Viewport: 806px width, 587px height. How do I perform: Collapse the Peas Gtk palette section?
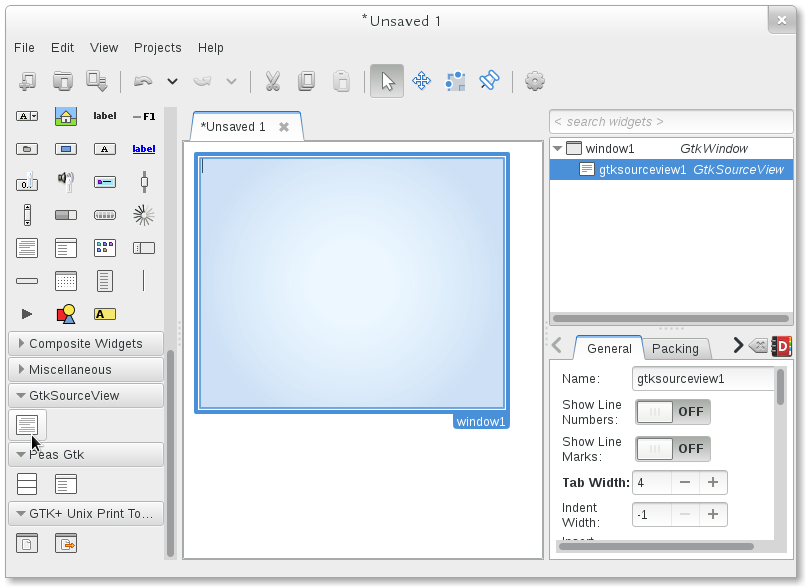(x=86, y=455)
